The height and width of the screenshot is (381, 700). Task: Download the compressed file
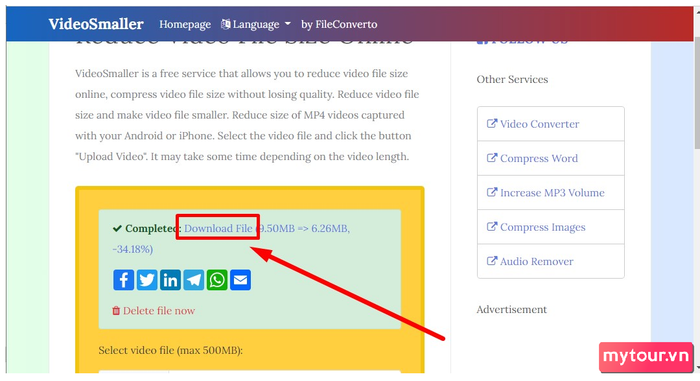218,228
